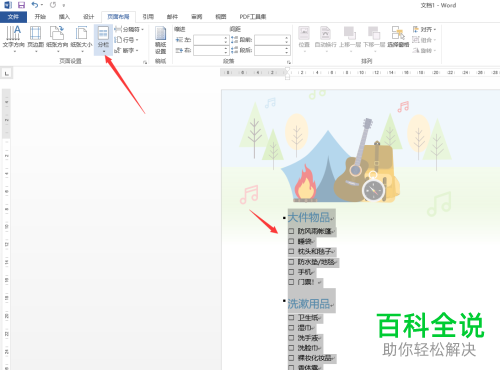Click the 上移一层 (Bring Forward) button
This screenshot has width=500, height=370.
(x=350, y=38)
